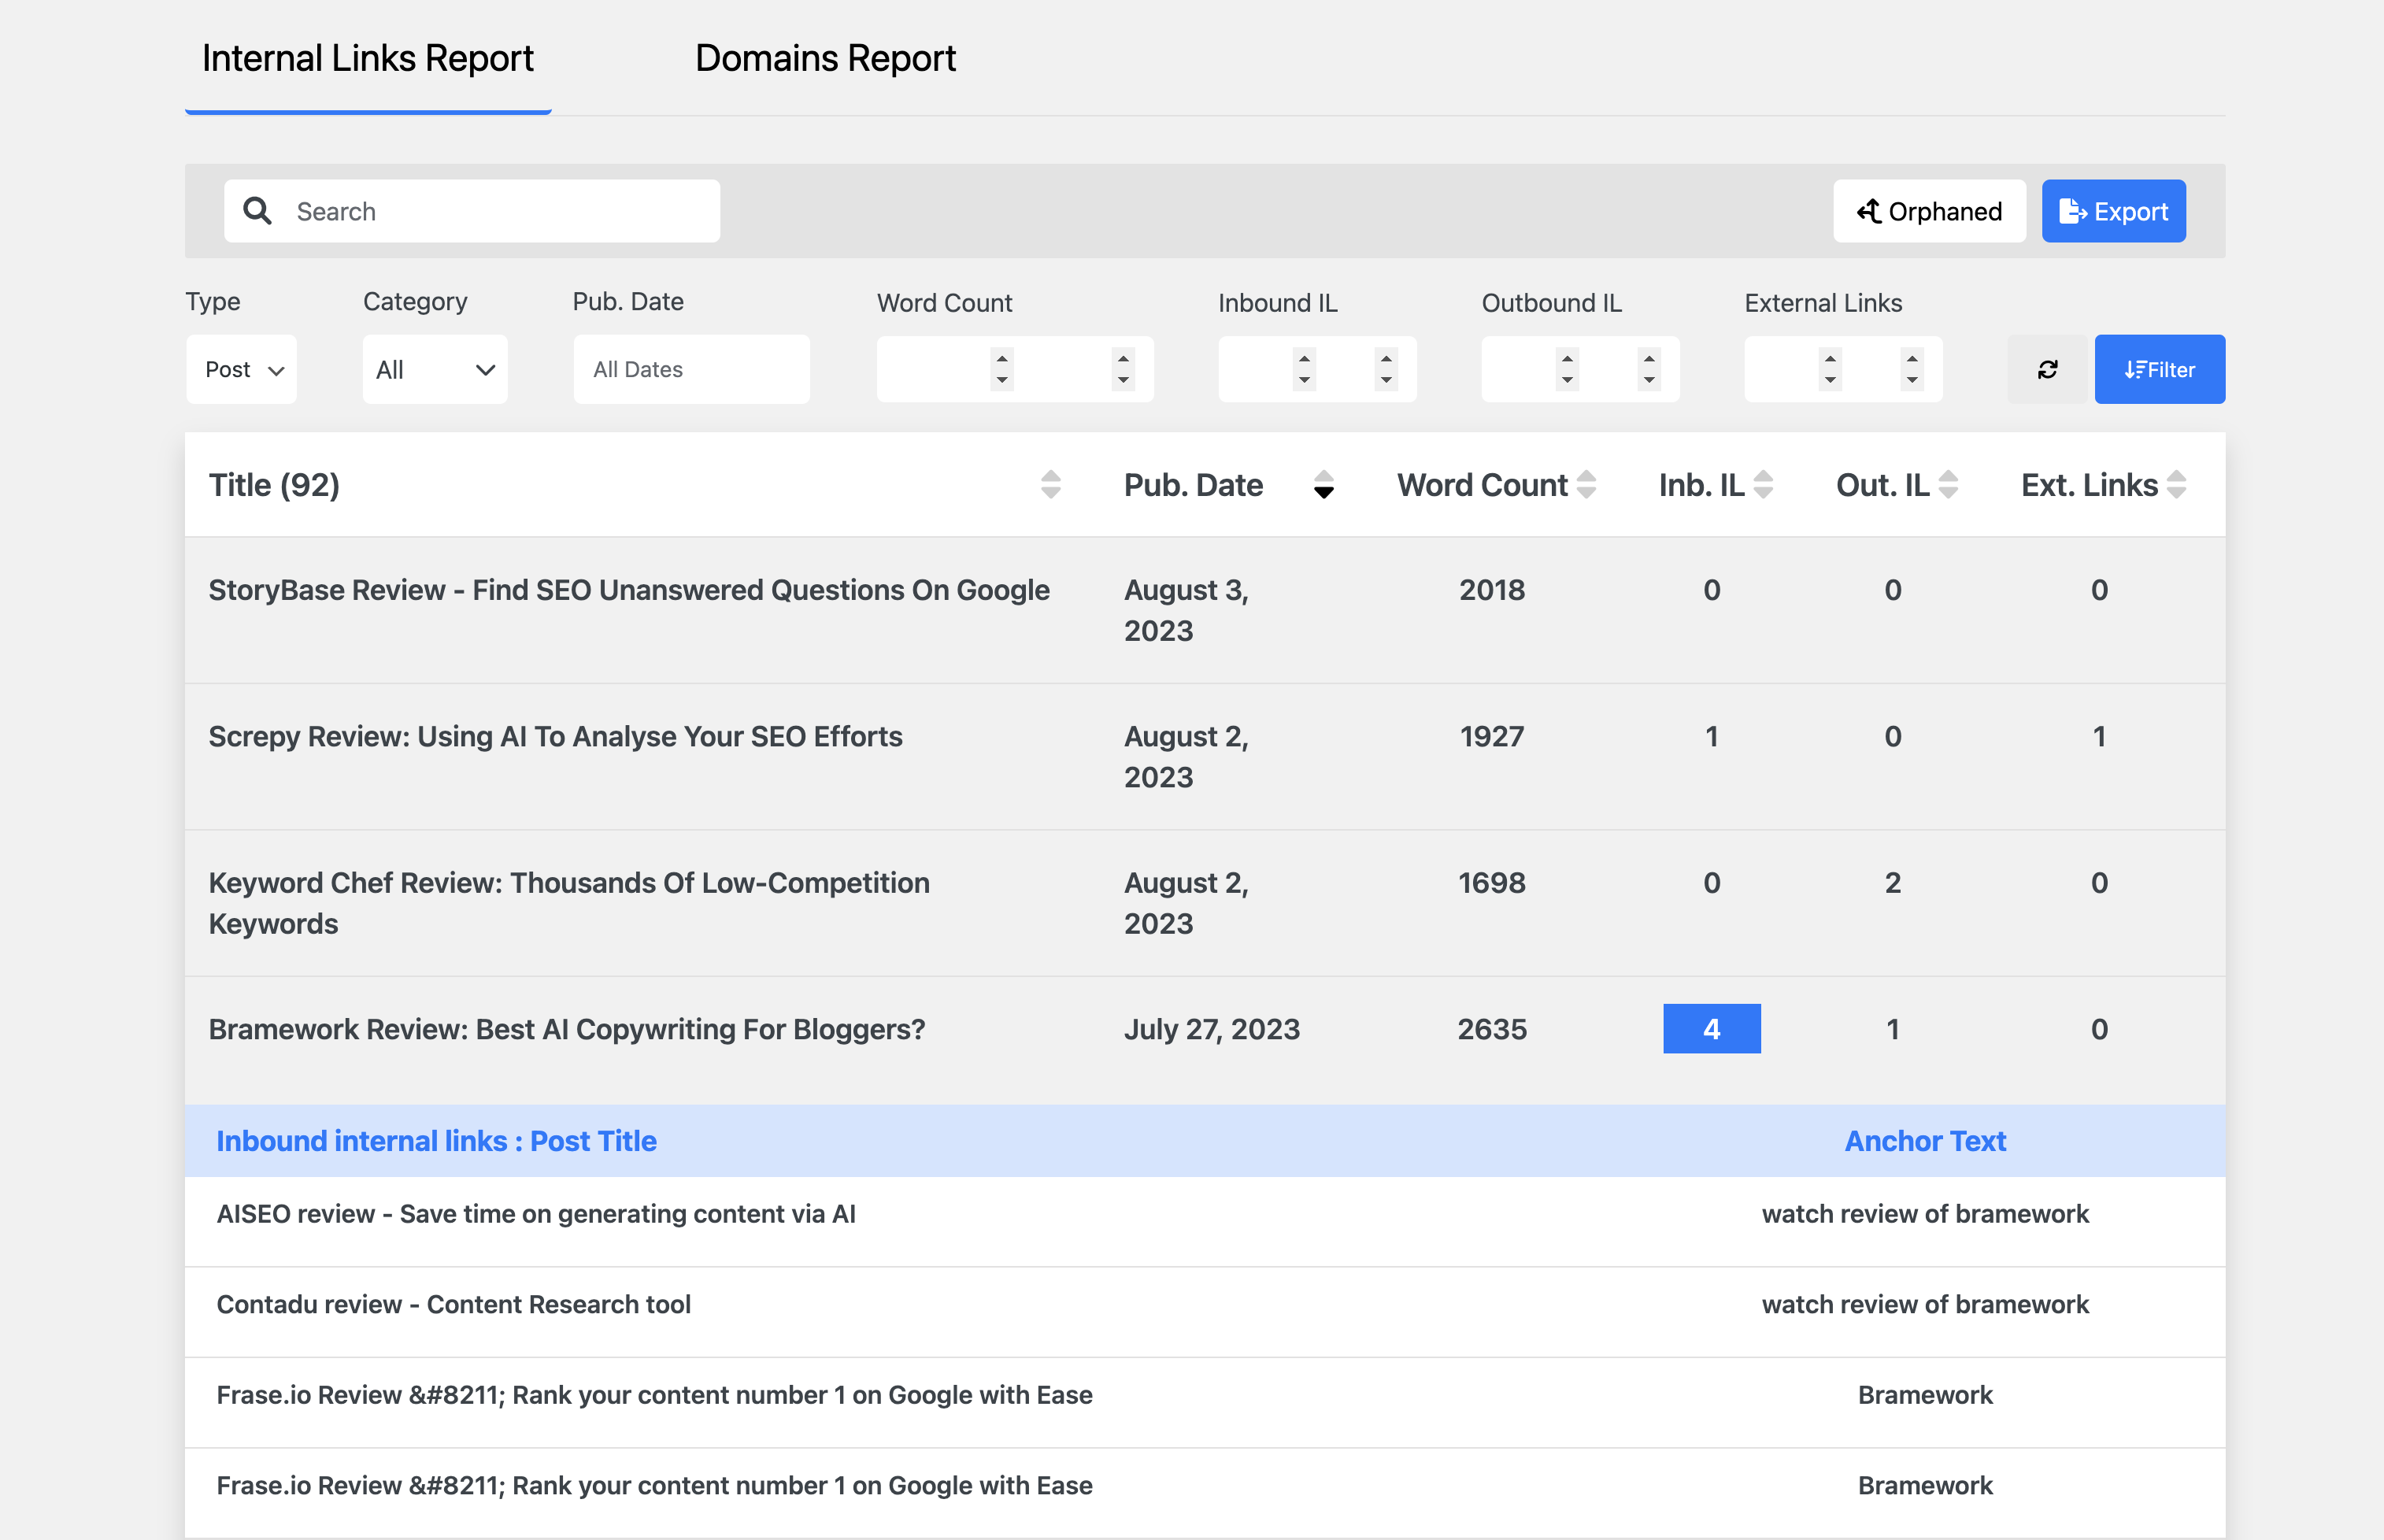Switch to Internal Links Report tab
Screen dimensions: 2384x1540
pos(368,58)
